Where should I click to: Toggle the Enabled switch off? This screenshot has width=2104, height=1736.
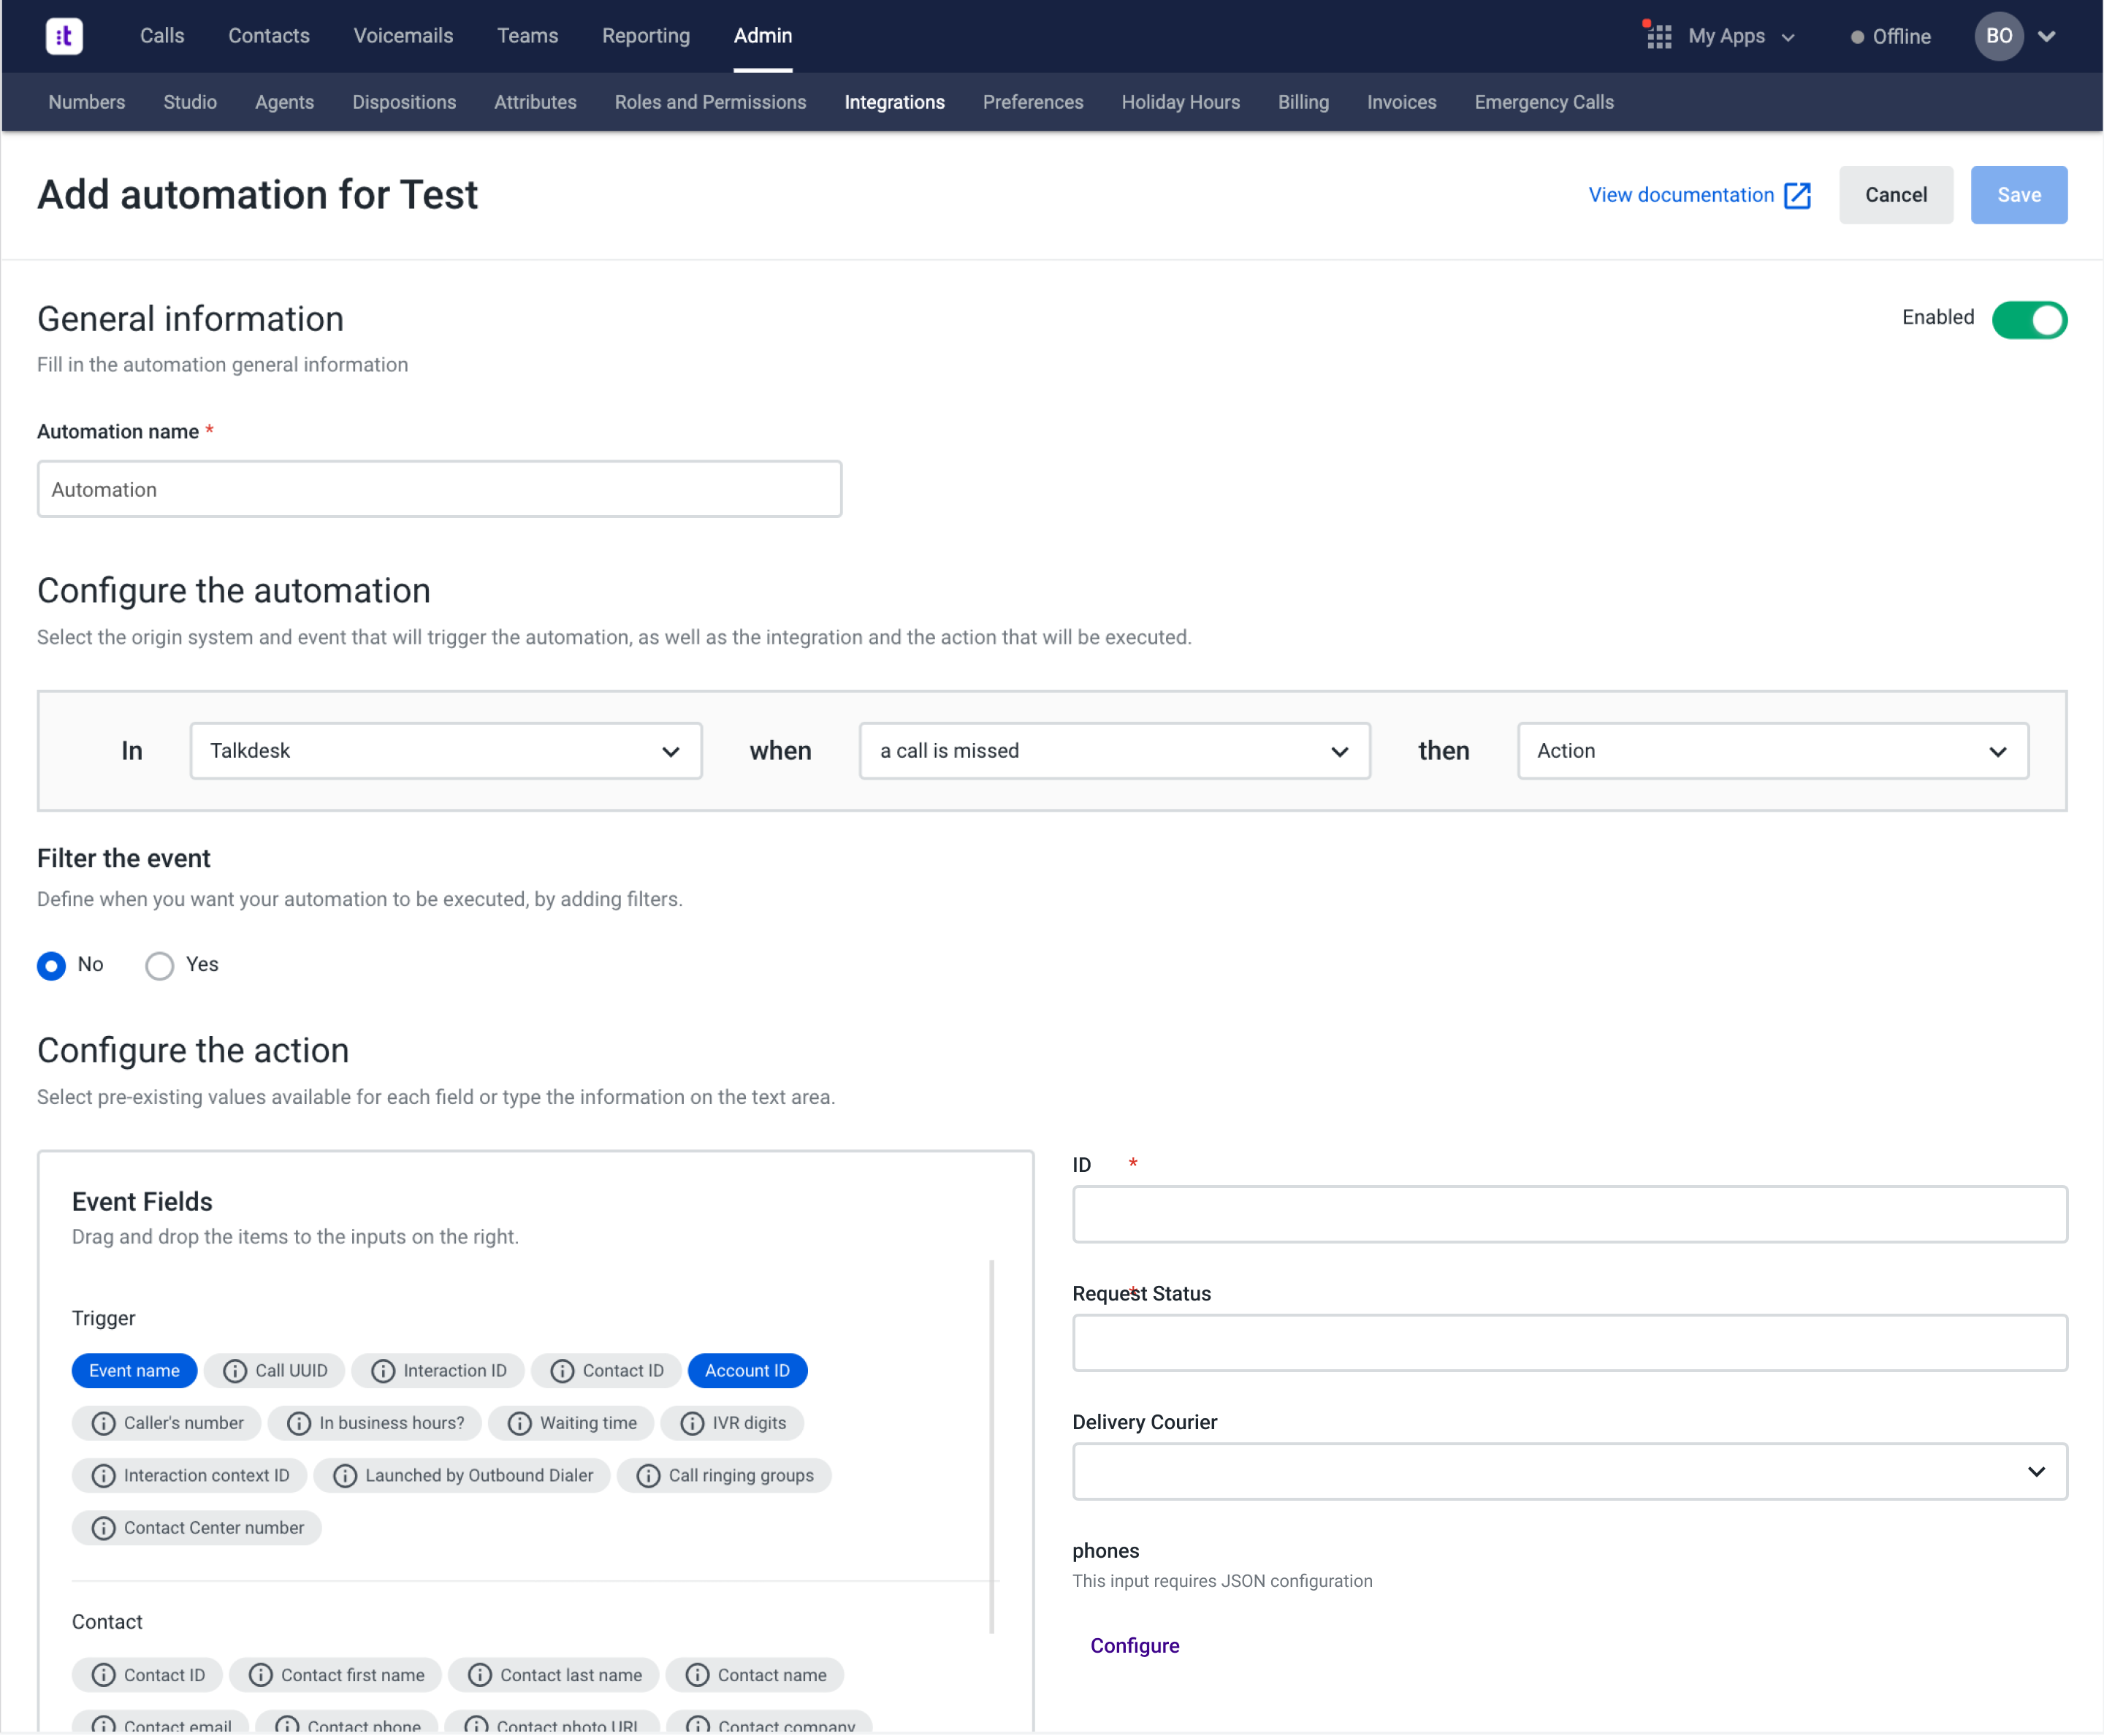coord(2029,320)
